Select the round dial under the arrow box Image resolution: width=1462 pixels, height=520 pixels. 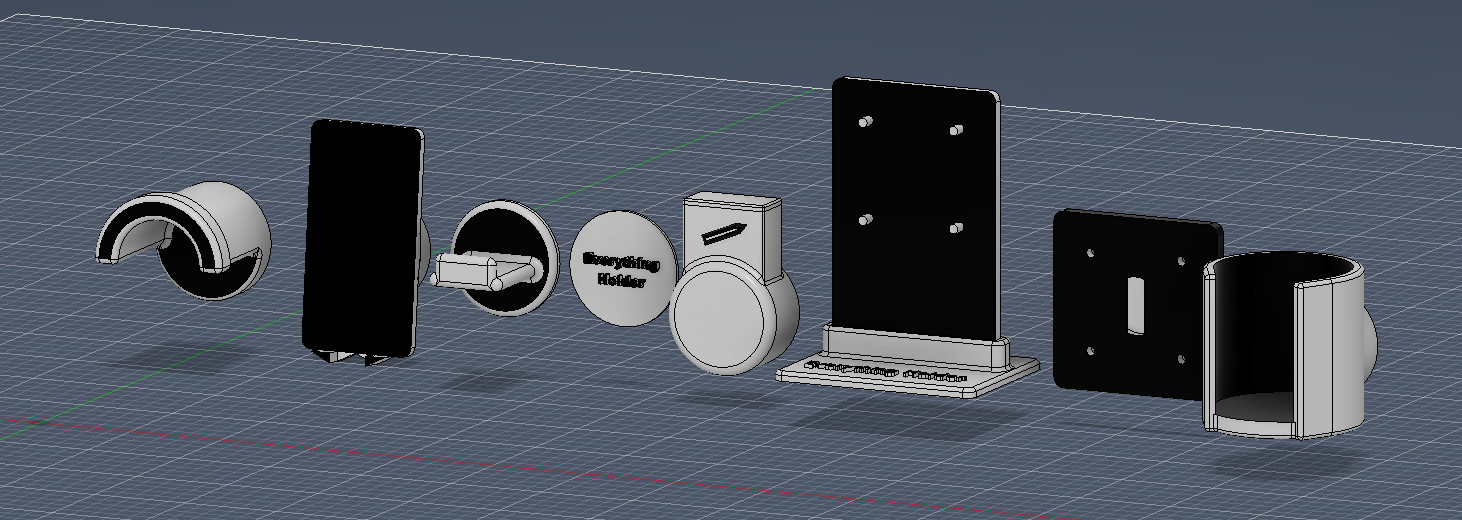click(x=720, y=320)
